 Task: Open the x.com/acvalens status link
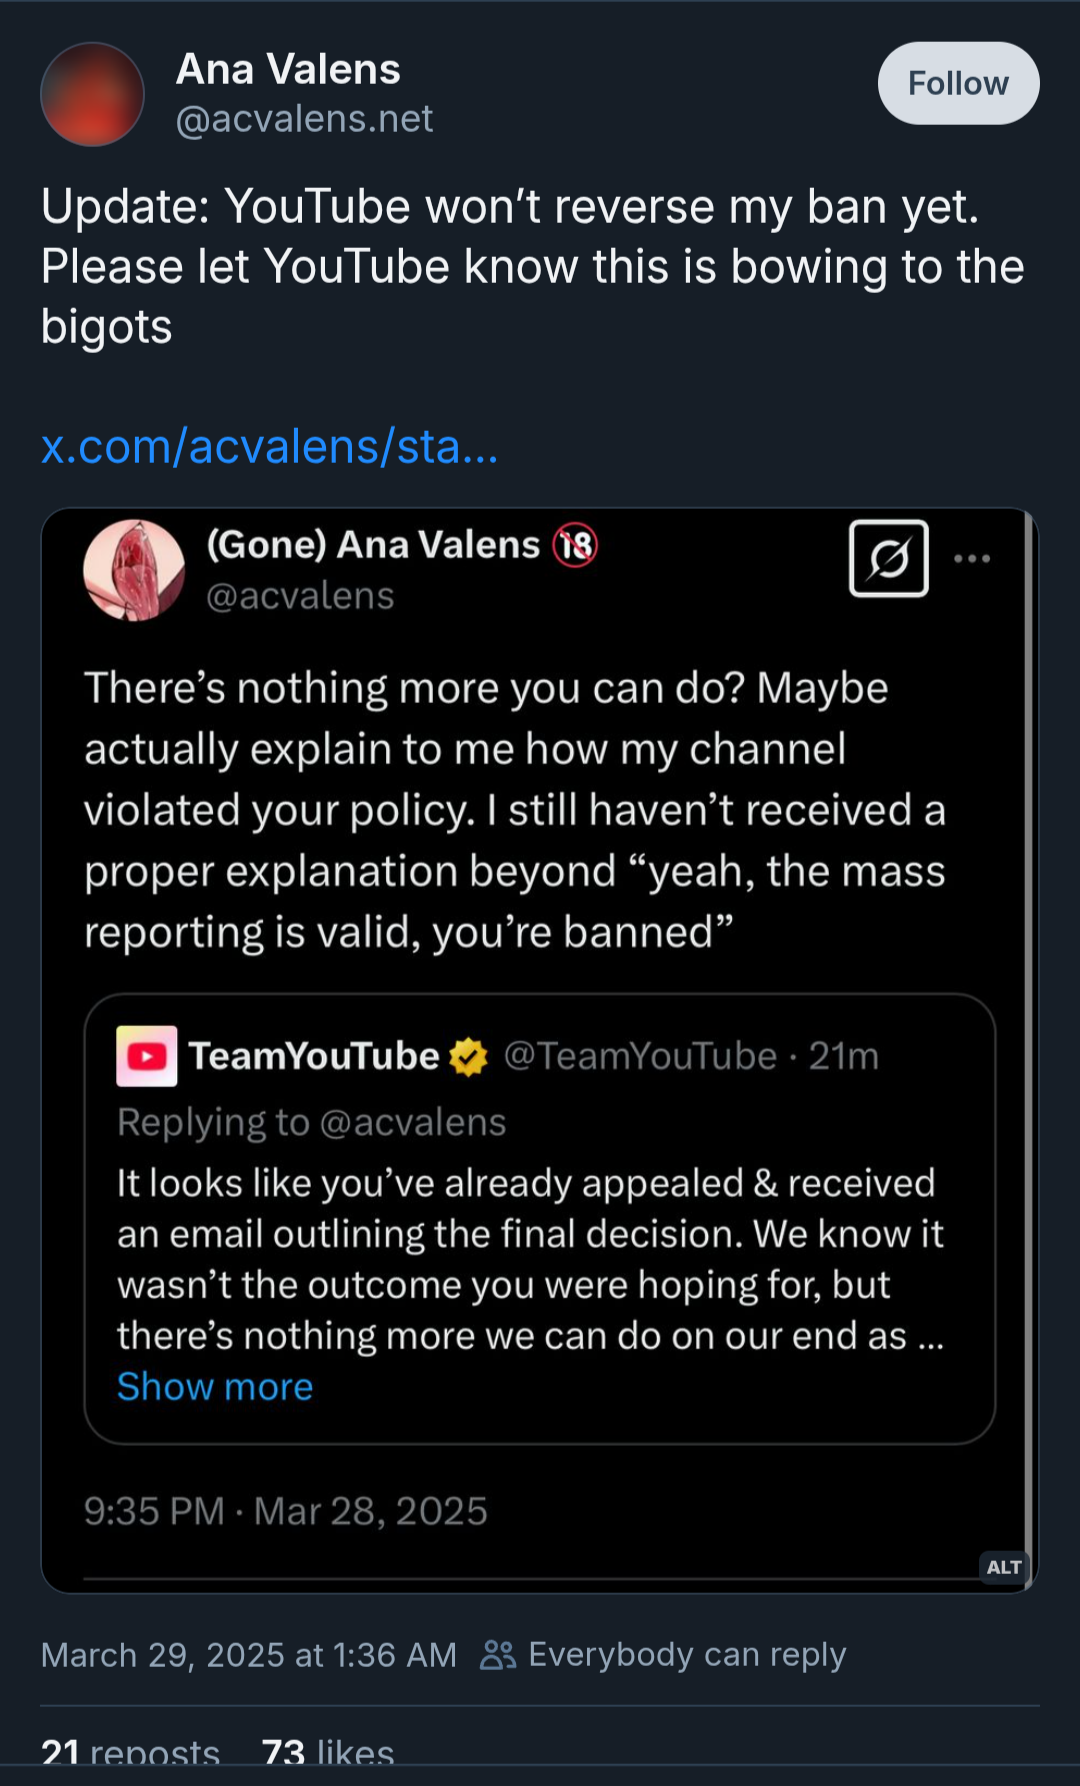click(269, 446)
